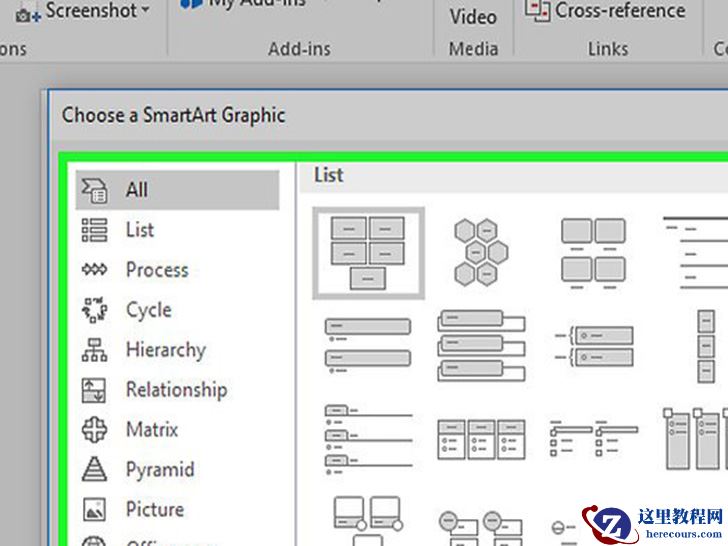Select the Tab List layout thumbnail

click(x=368, y=442)
